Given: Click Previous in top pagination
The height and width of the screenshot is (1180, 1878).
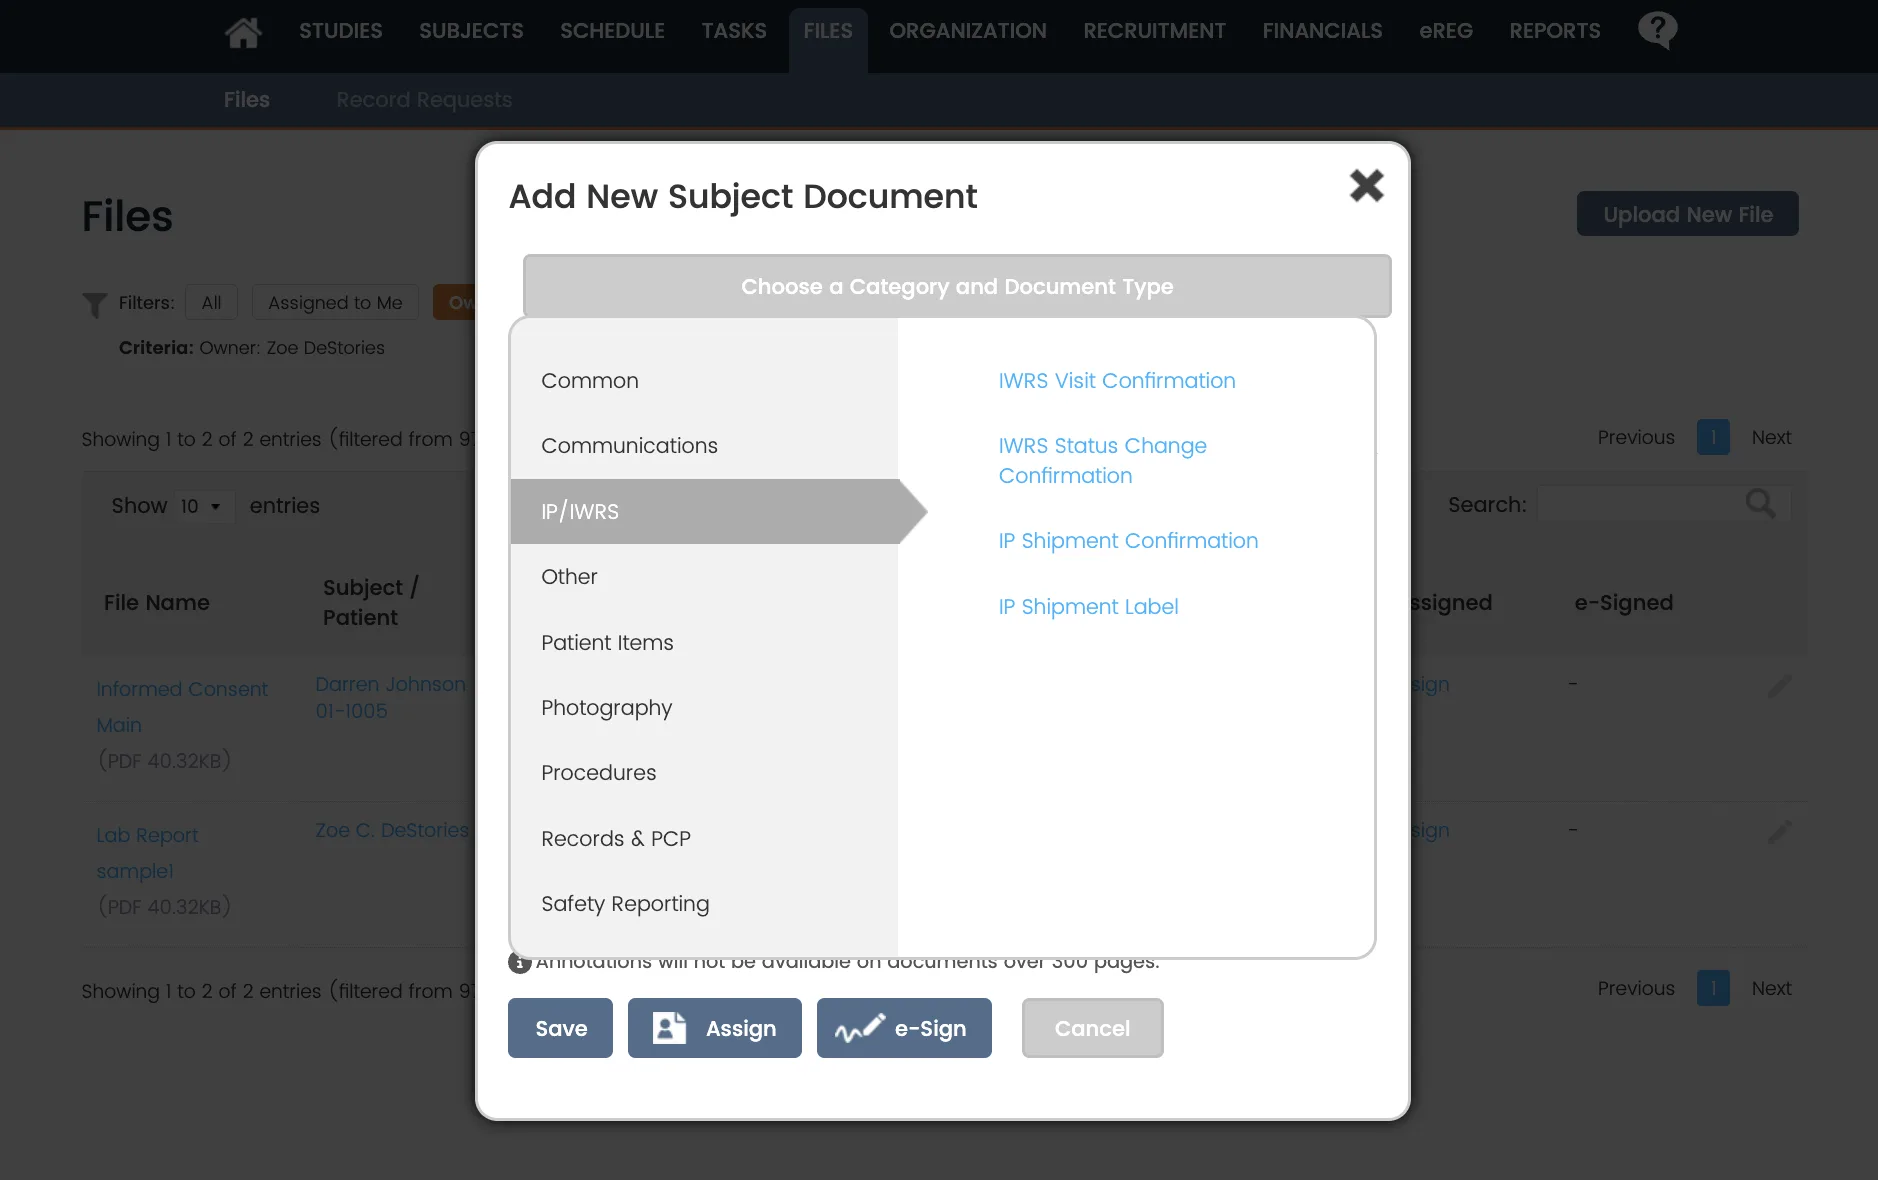Looking at the screenshot, I should [x=1635, y=438].
